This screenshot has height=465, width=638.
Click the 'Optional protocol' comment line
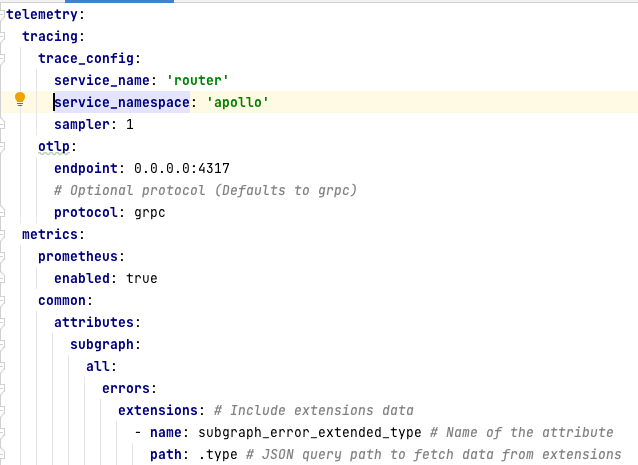pyautogui.click(x=205, y=190)
